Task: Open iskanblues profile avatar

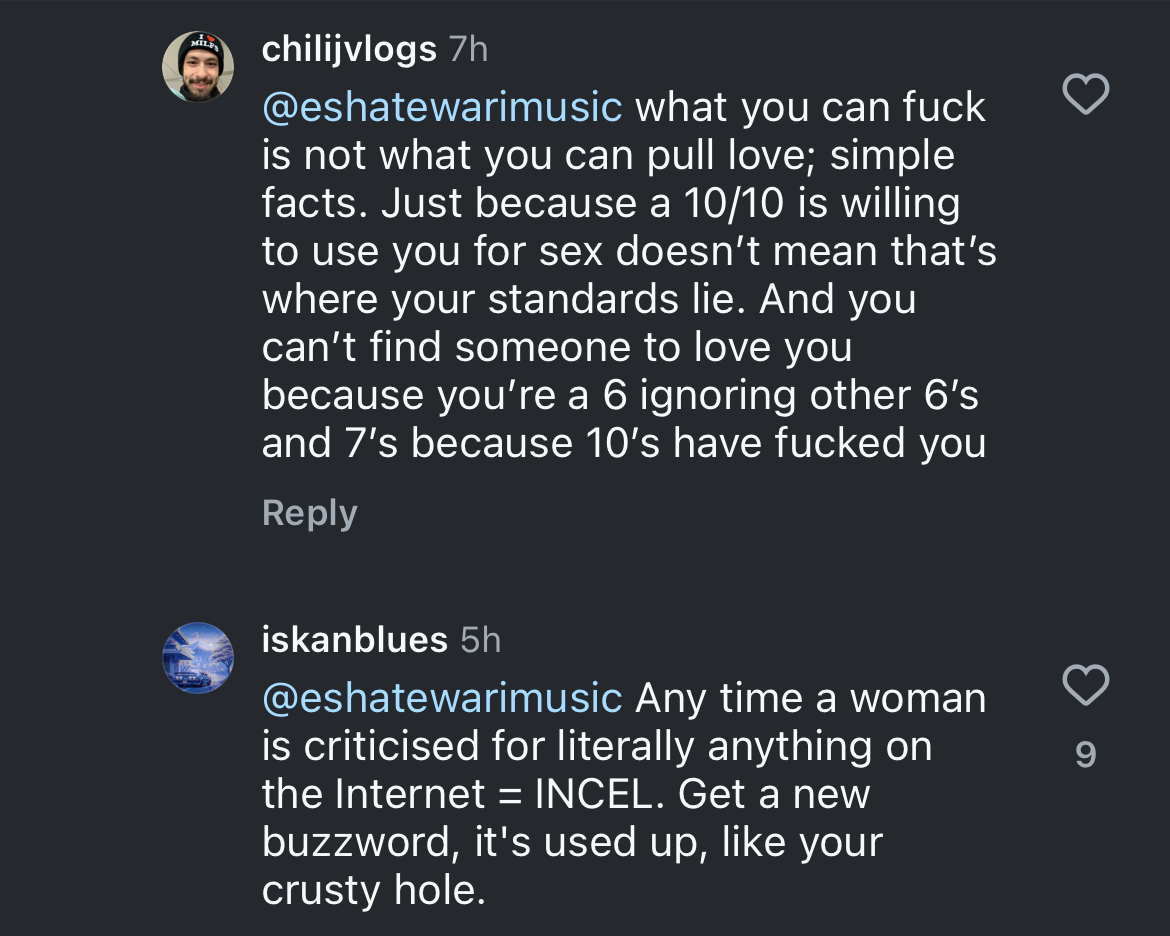Action: (x=198, y=657)
